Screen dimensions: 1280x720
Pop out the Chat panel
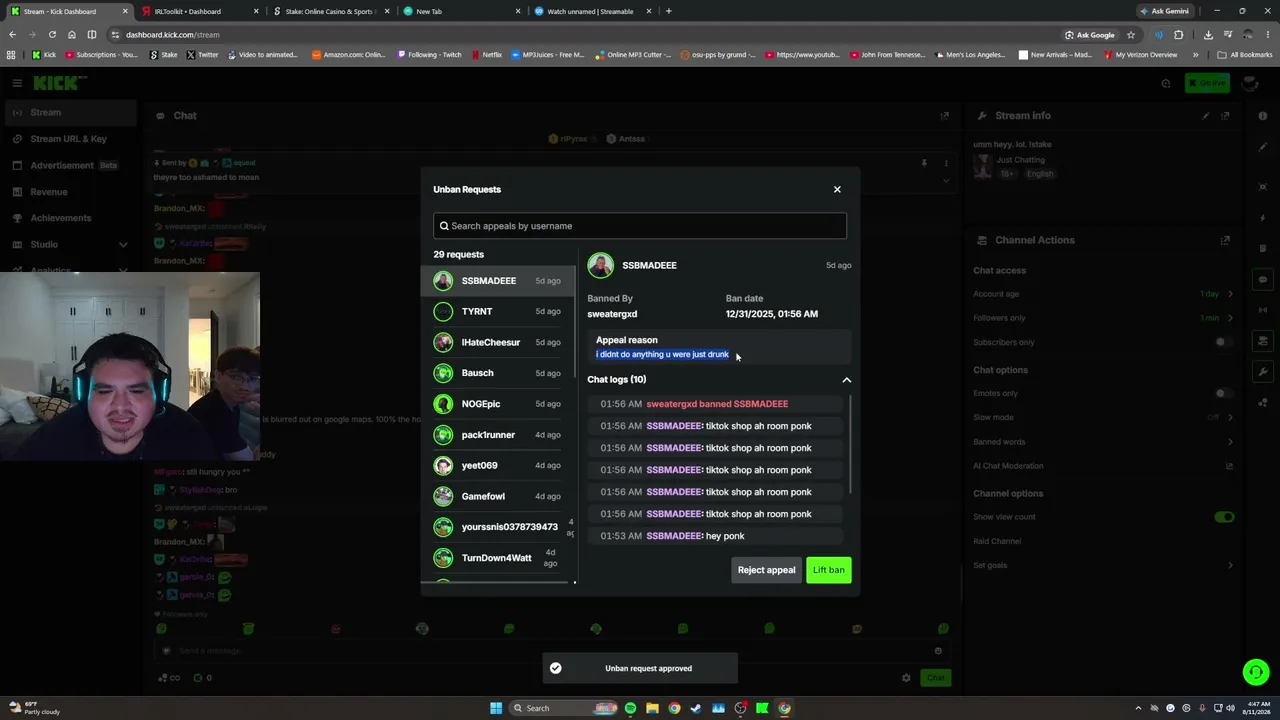tap(944, 116)
